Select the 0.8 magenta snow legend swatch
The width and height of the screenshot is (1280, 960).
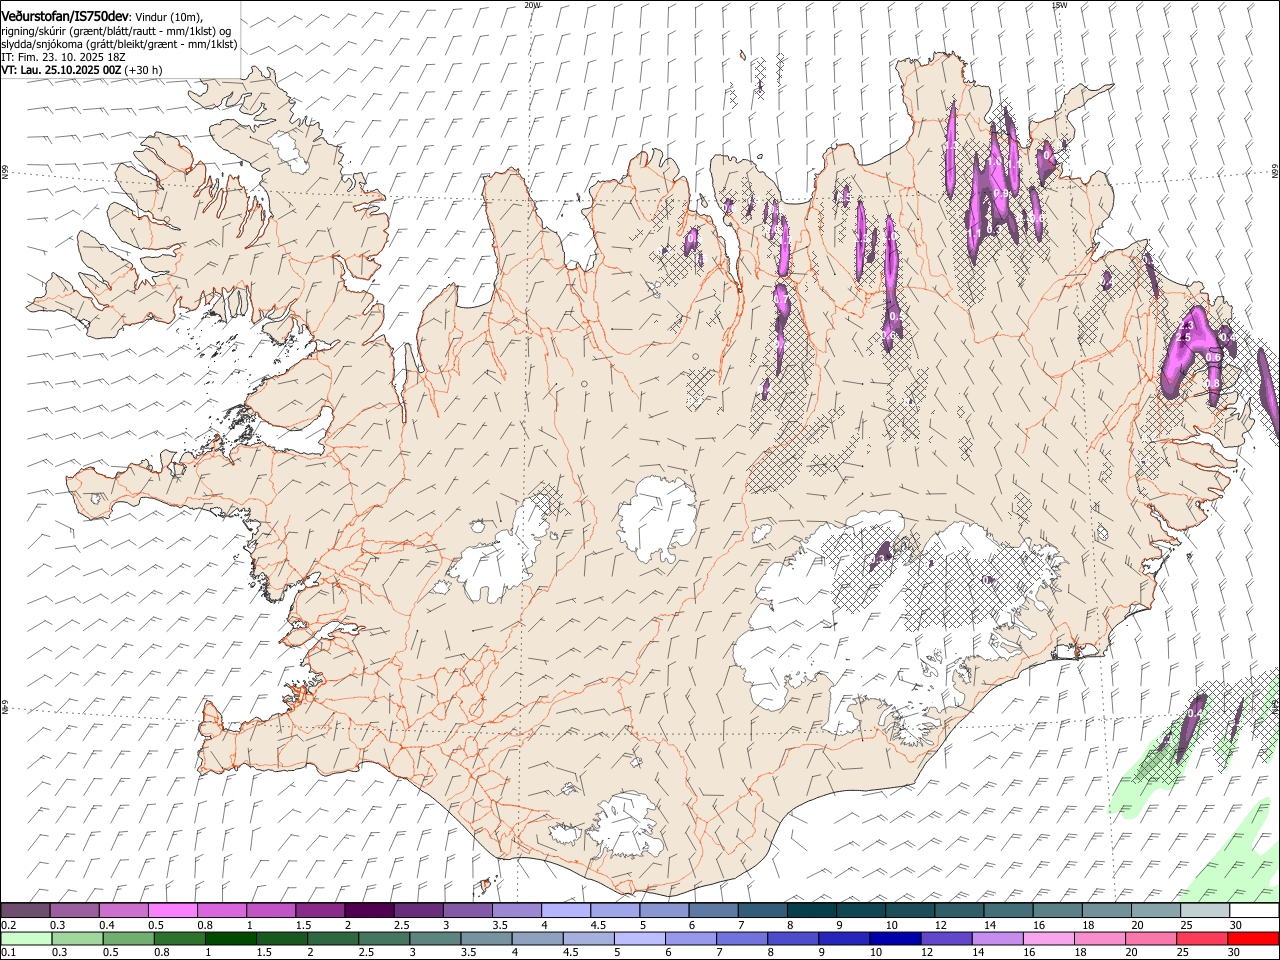(221, 910)
